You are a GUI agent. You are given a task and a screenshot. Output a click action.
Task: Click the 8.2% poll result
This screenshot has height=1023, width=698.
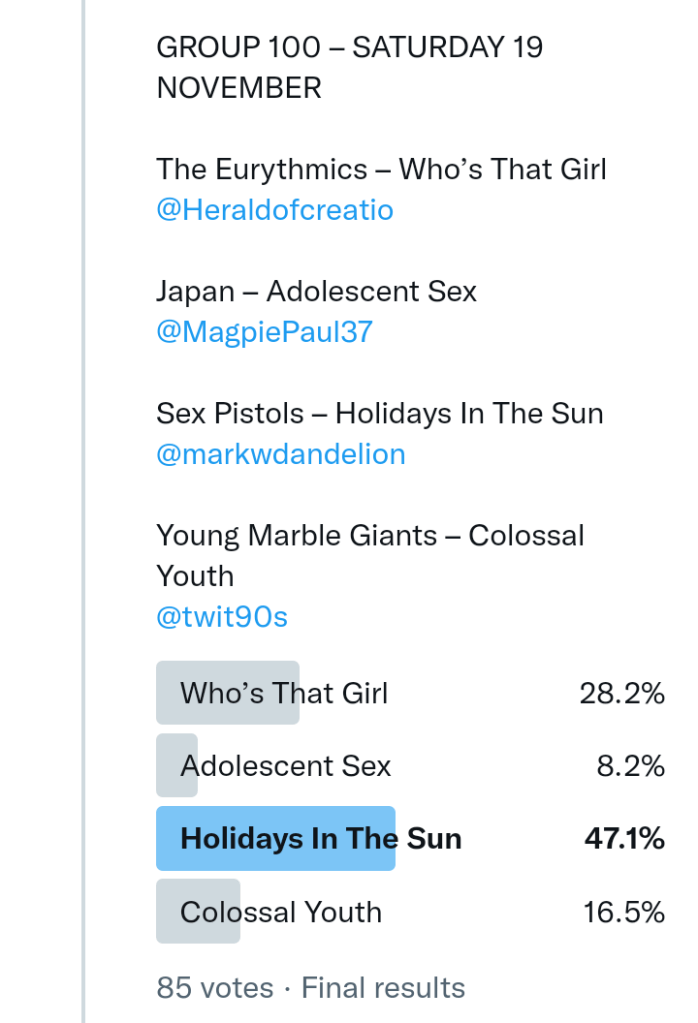[x=631, y=766]
